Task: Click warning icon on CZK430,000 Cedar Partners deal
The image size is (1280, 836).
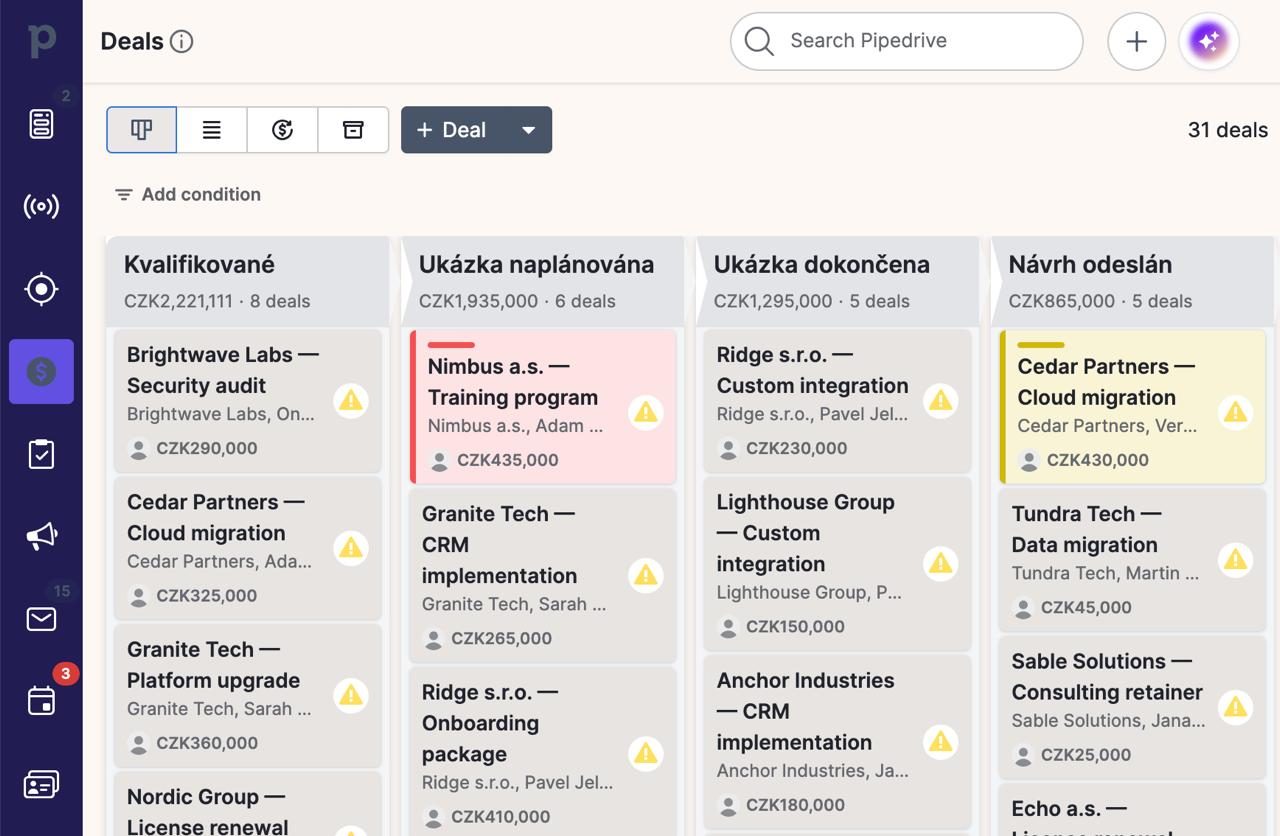Action: (x=1236, y=412)
